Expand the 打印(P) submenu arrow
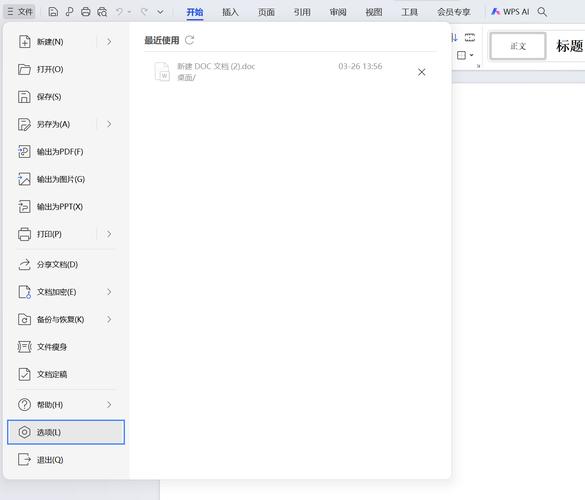Image resolution: width=585 pixels, height=500 pixels. tap(109, 234)
